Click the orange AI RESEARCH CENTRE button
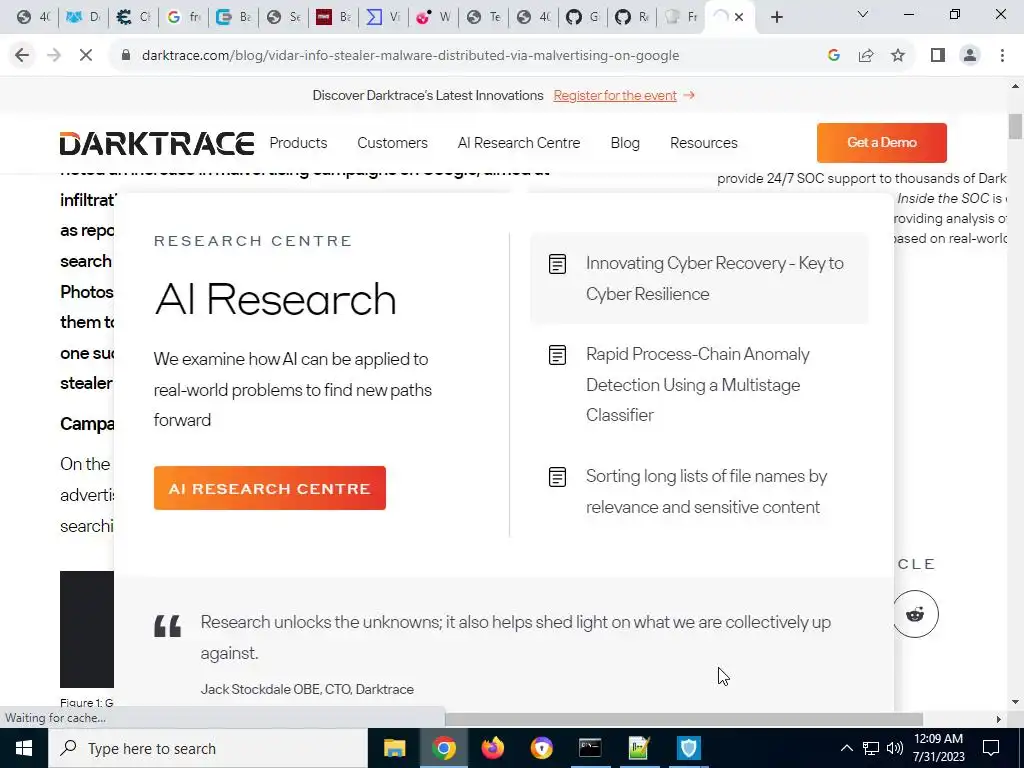The width and height of the screenshot is (1024, 768). click(x=270, y=488)
